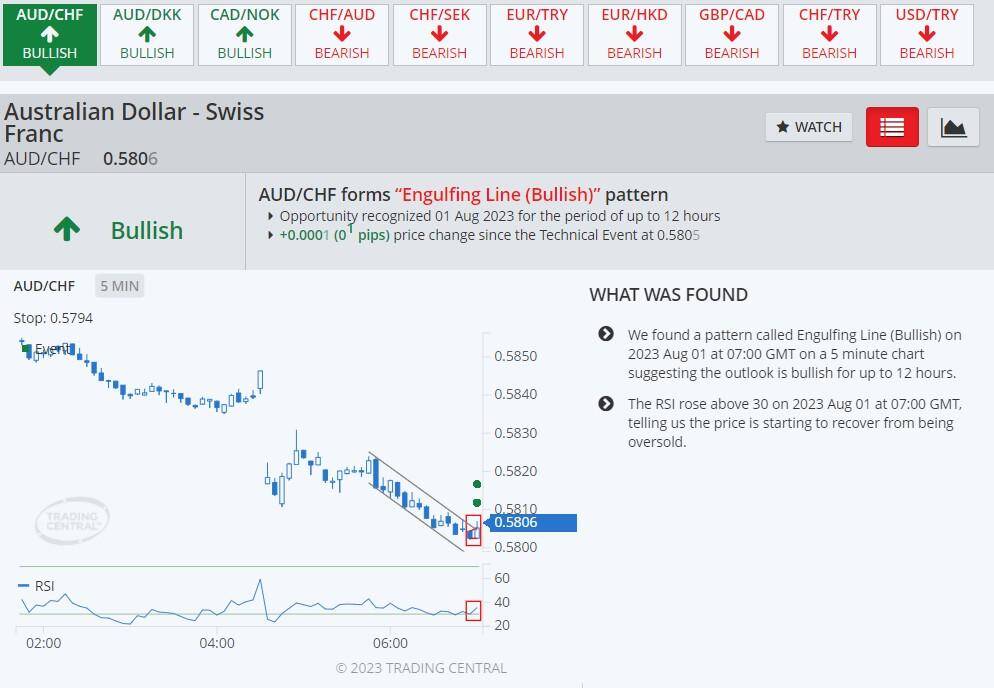This screenshot has width=994, height=688.
Task: Select the CHF/SEK bearish tab
Action: click(x=440, y=34)
